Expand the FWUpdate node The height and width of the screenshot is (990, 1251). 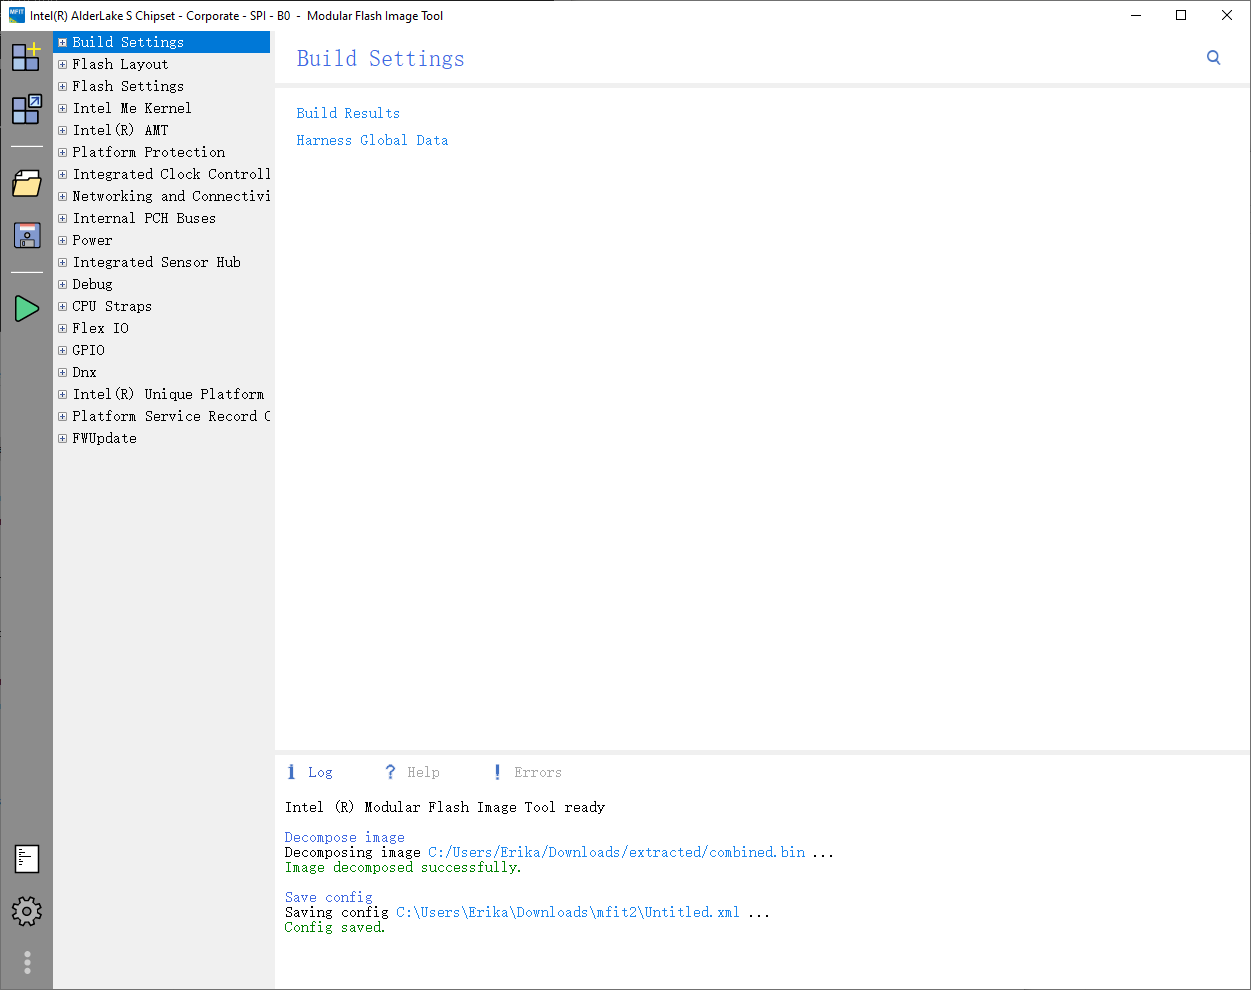[61, 438]
